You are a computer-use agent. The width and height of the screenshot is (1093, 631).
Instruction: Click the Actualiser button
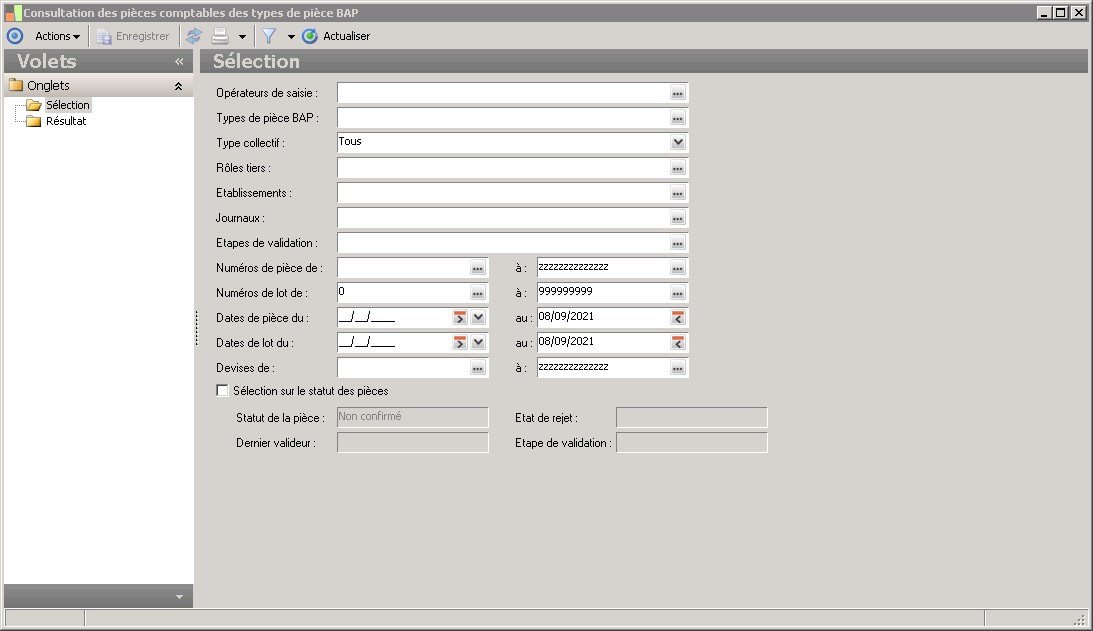[x=337, y=36]
